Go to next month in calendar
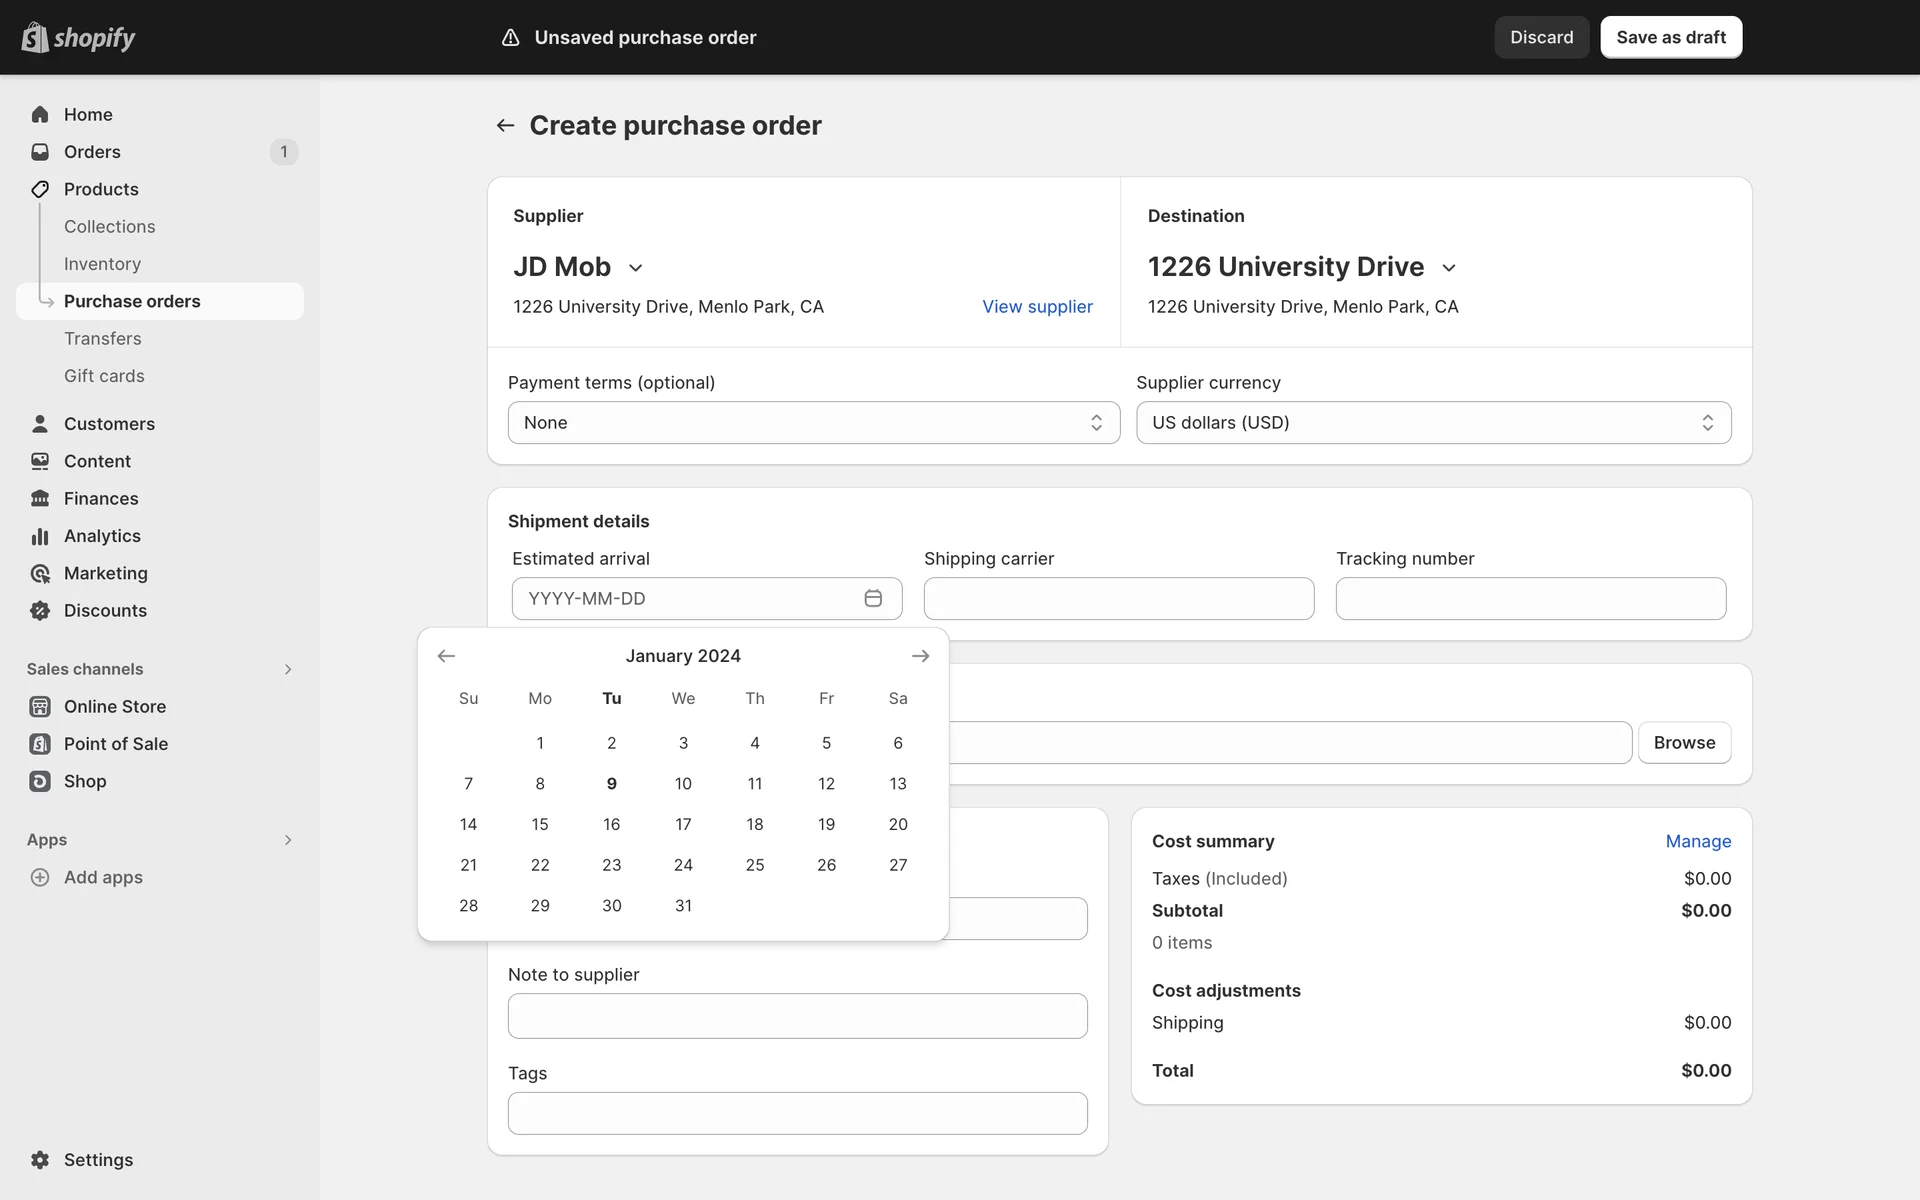Image resolution: width=1920 pixels, height=1200 pixels. [x=920, y=656]
